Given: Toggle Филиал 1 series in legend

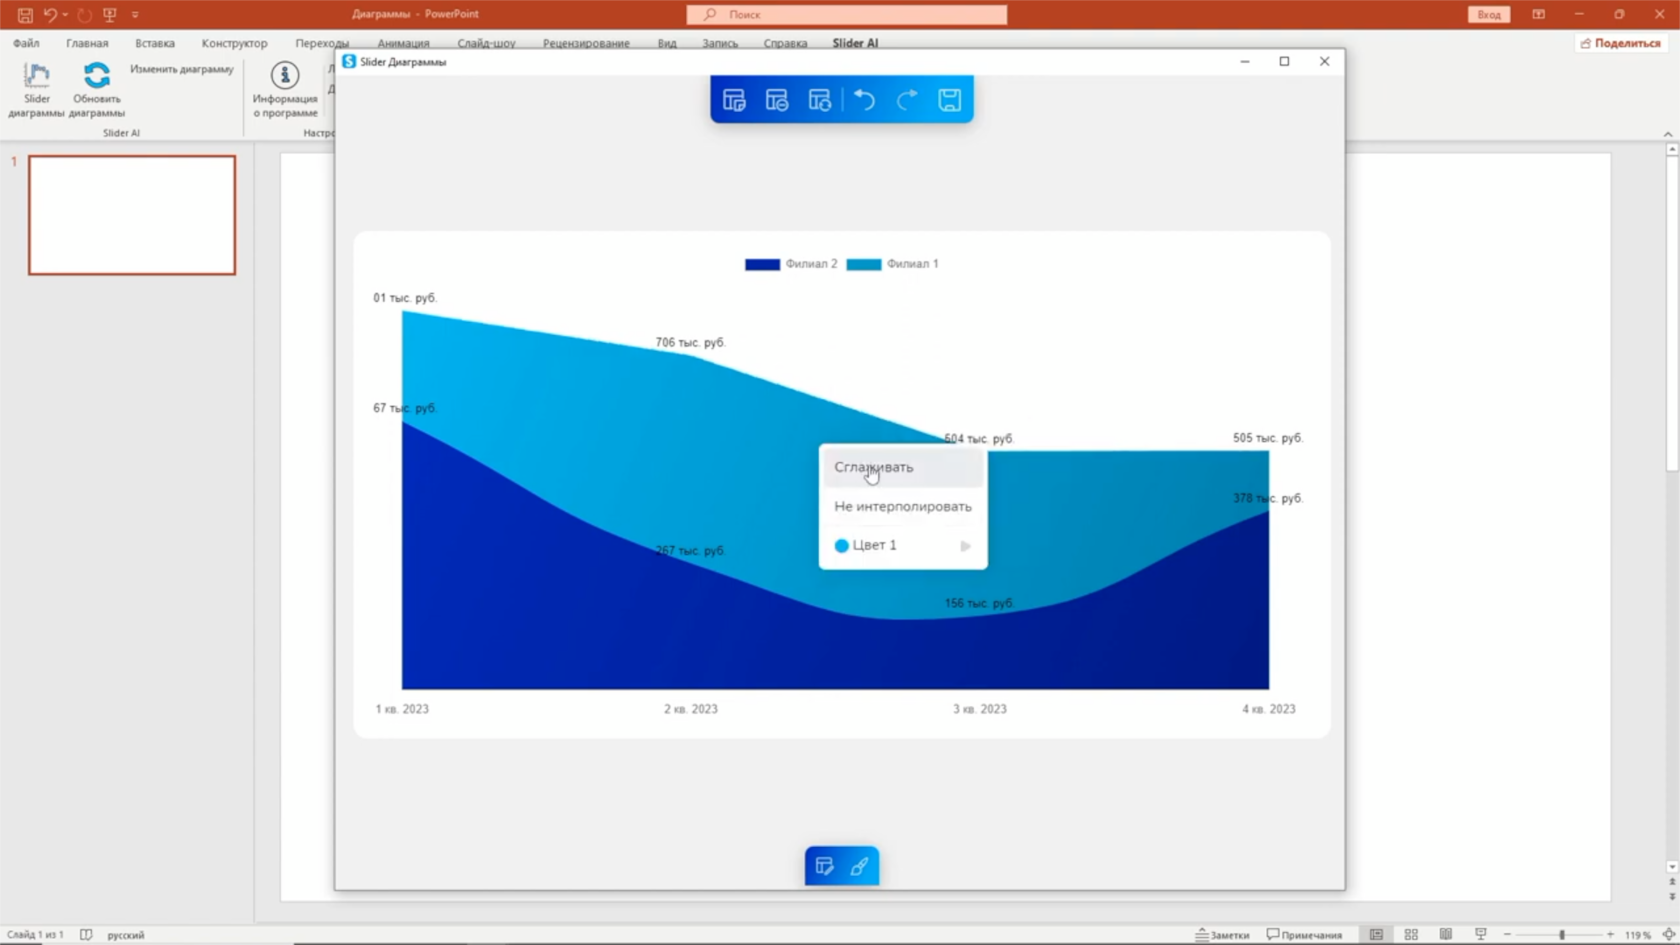Looking at the screenshot, I should (x=893, y=264).
